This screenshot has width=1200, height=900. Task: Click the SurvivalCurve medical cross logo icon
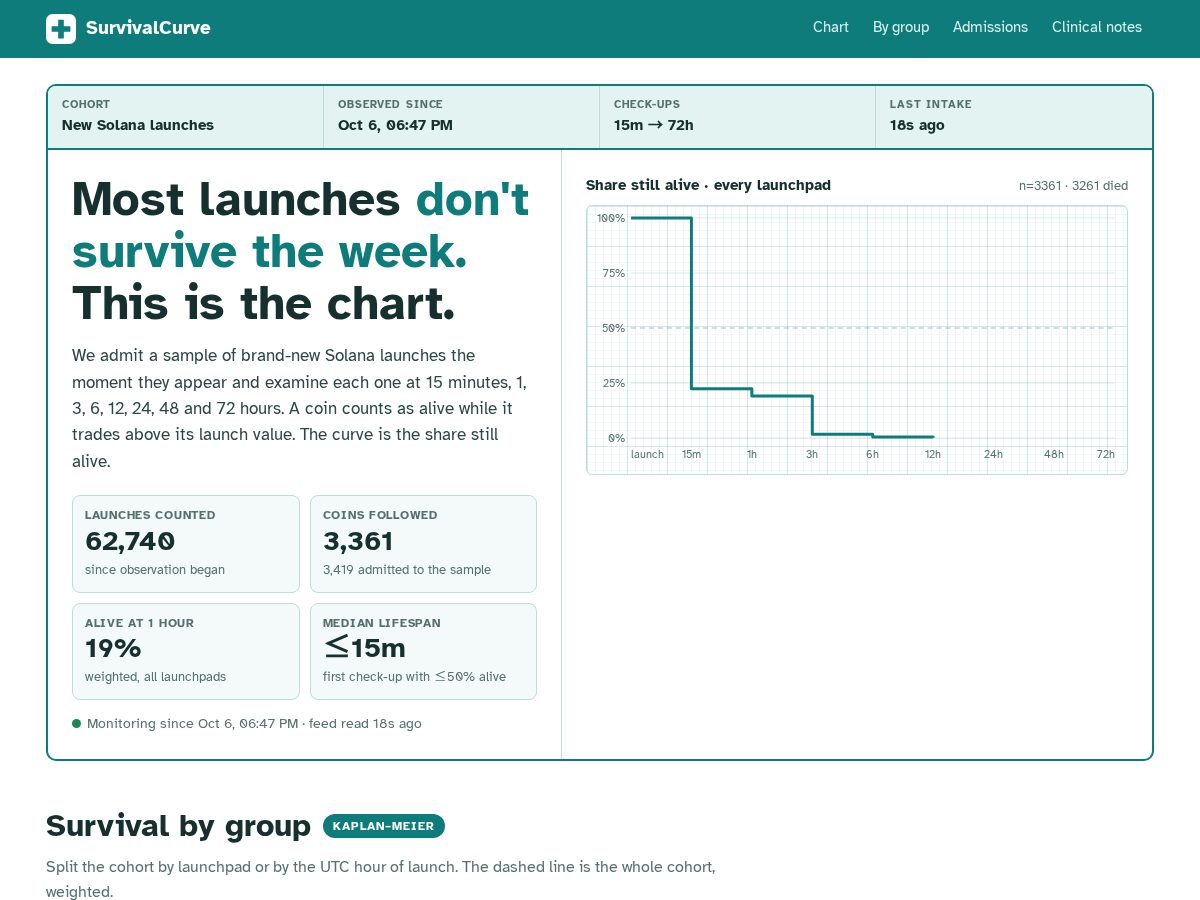coord(61,29)
